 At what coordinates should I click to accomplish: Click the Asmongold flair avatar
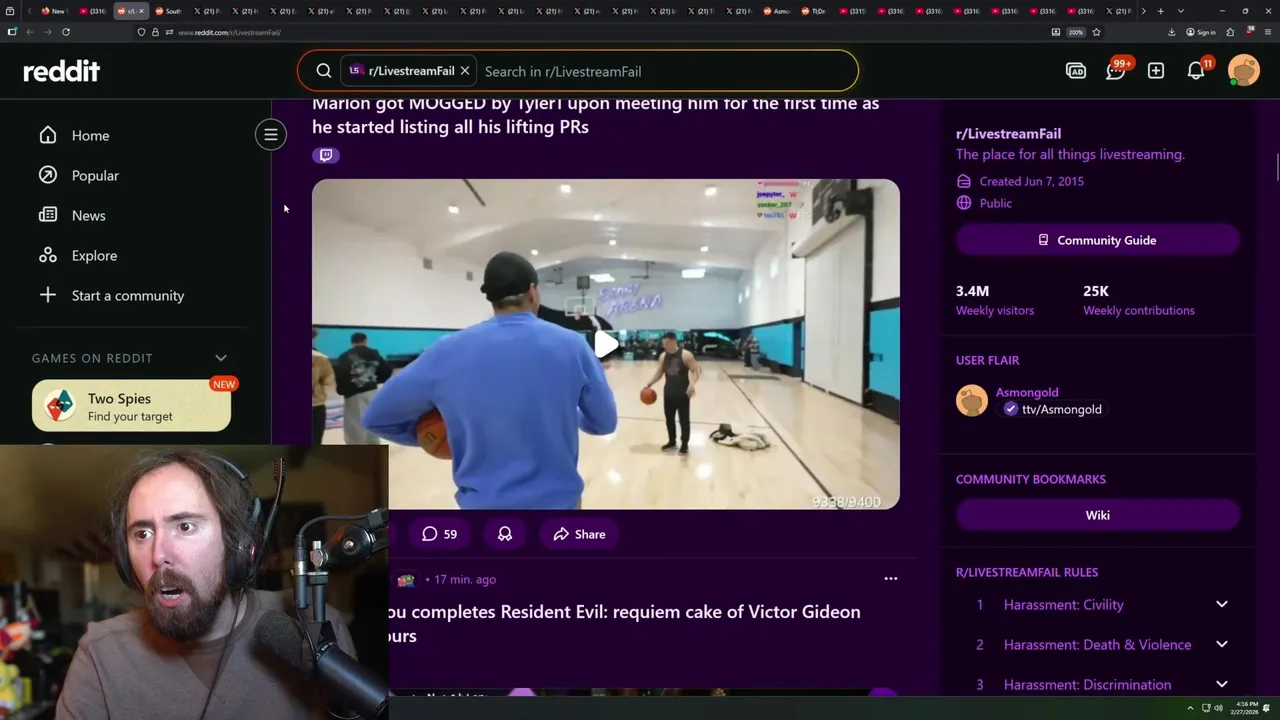click(972, 400)
